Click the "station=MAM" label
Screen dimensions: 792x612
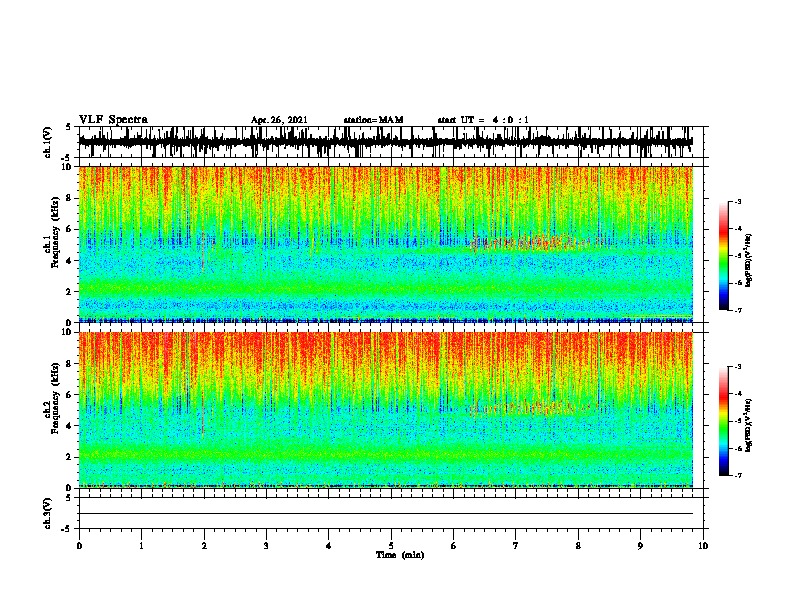(x=373, y=120)
